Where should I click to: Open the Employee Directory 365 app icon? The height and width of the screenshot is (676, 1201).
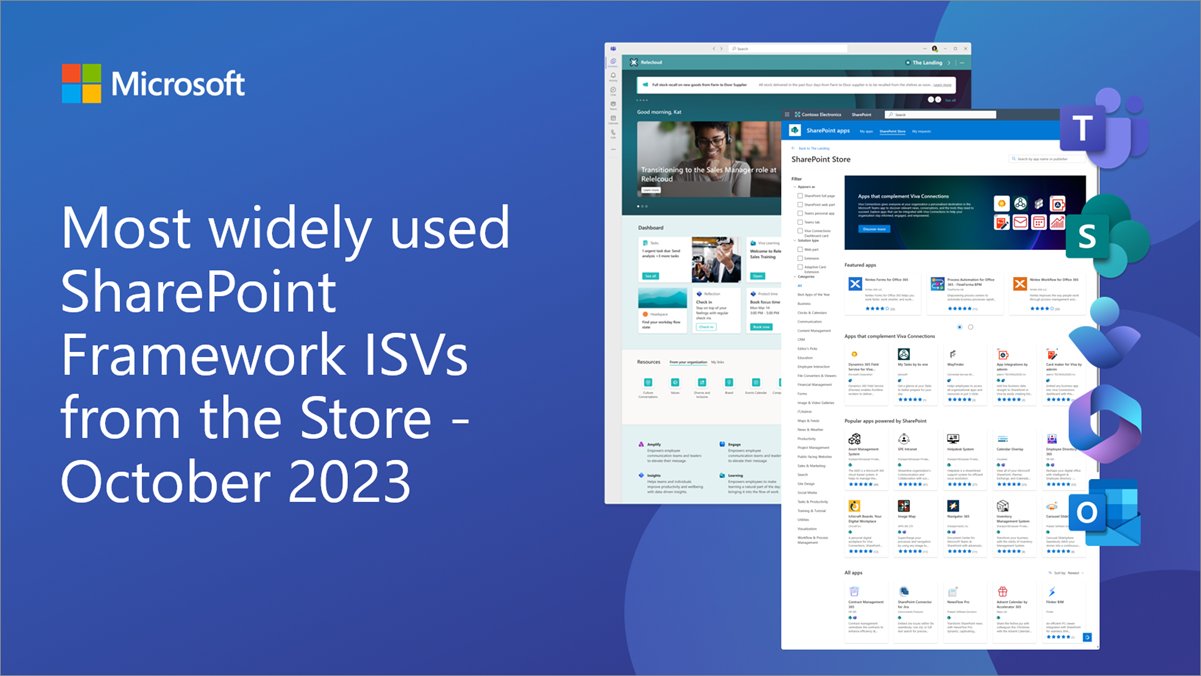[x=1050, y=437]
